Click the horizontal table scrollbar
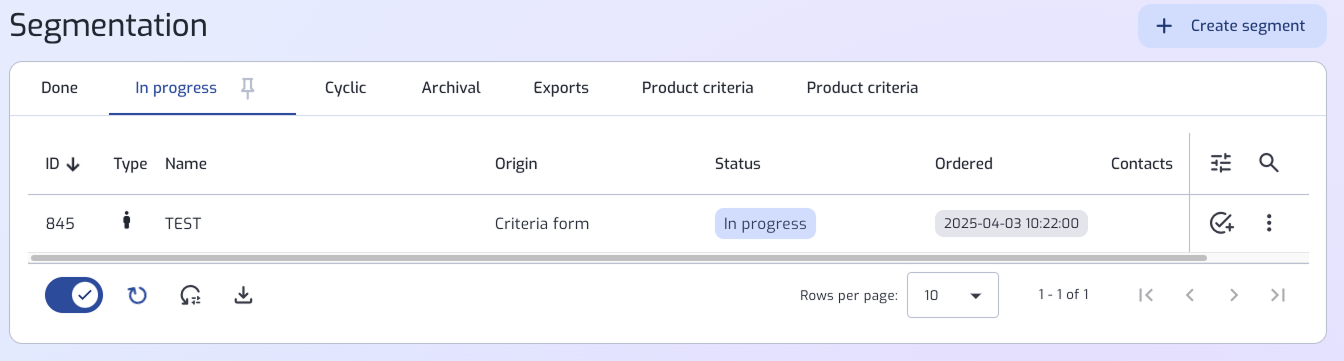The width and height of the screenshot is (1344, 361). tap(619, 258)
